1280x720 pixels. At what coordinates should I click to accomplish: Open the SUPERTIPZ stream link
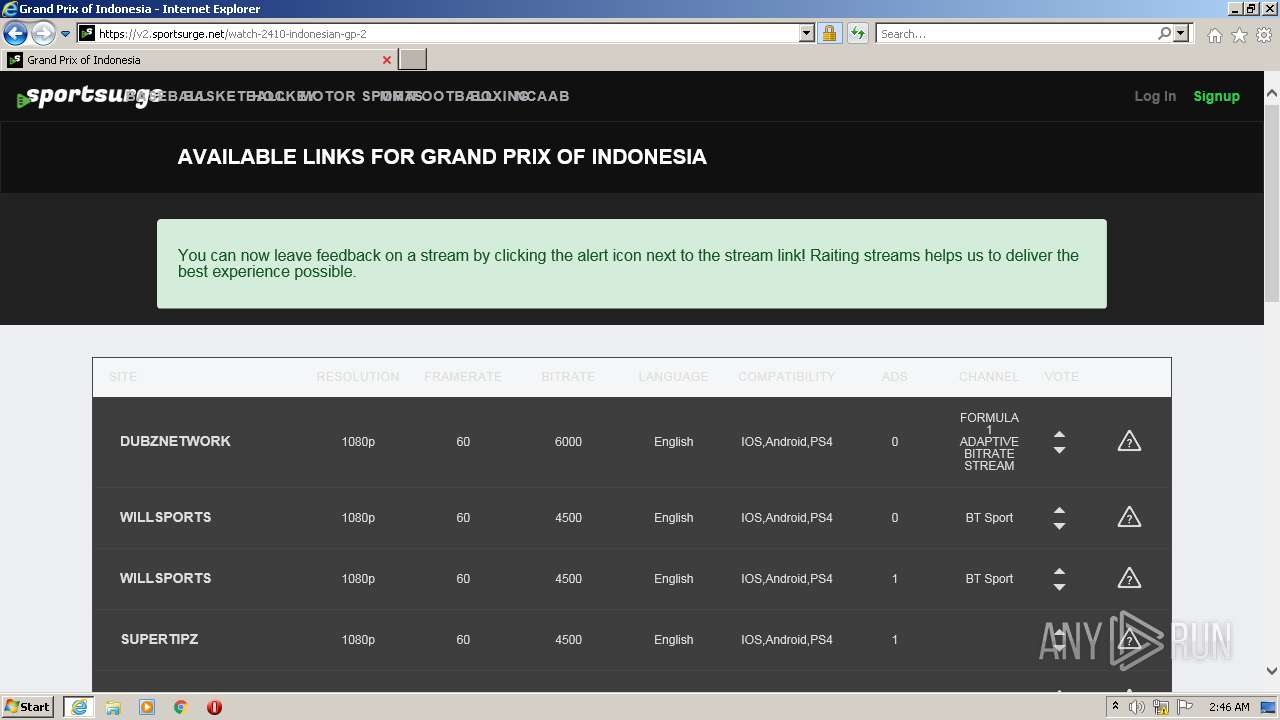159,639
